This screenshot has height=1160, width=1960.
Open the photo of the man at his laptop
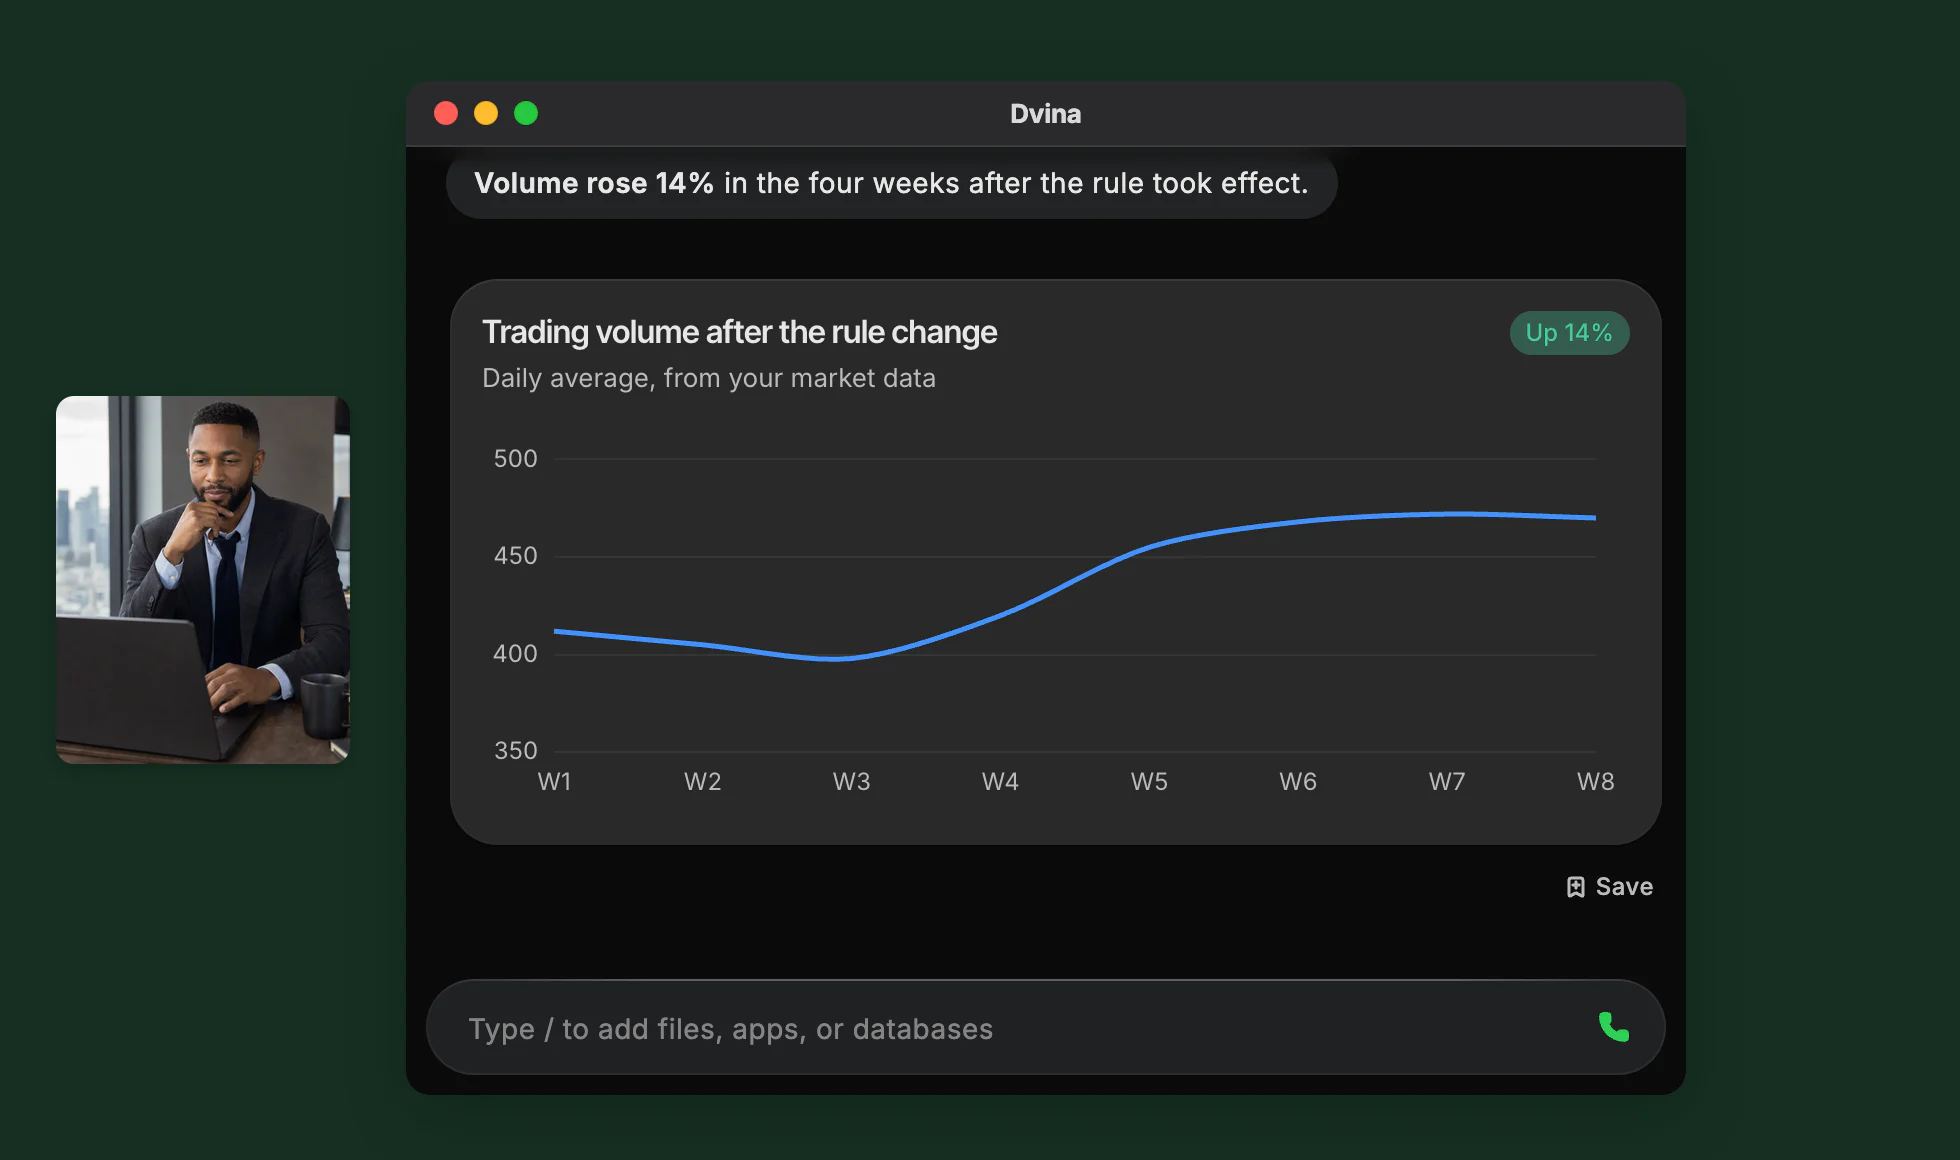tap(203, 580)
